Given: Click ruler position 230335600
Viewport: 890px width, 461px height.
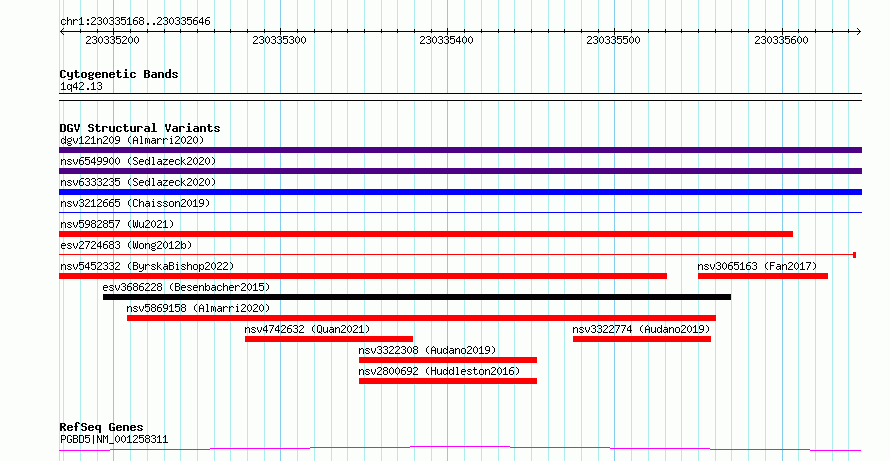Looking at the screenshot, I should tap(781, 40).
